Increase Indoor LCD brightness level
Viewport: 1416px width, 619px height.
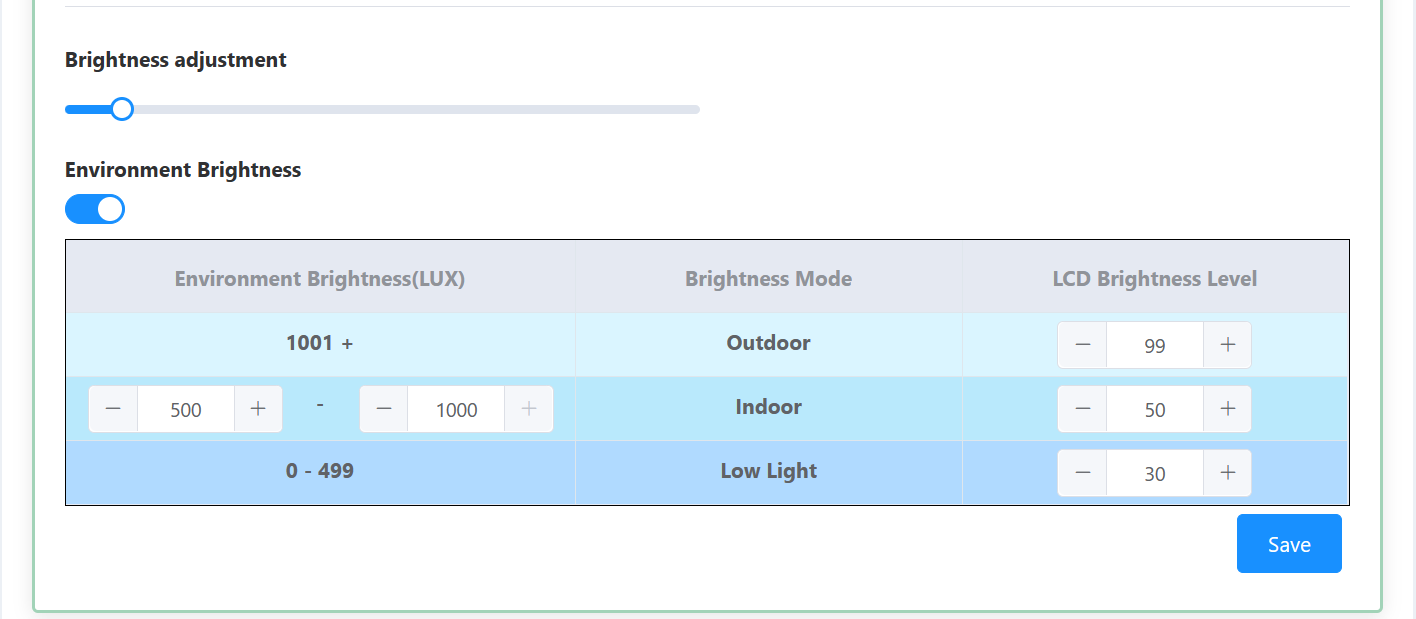click(x=1228, y=409)
